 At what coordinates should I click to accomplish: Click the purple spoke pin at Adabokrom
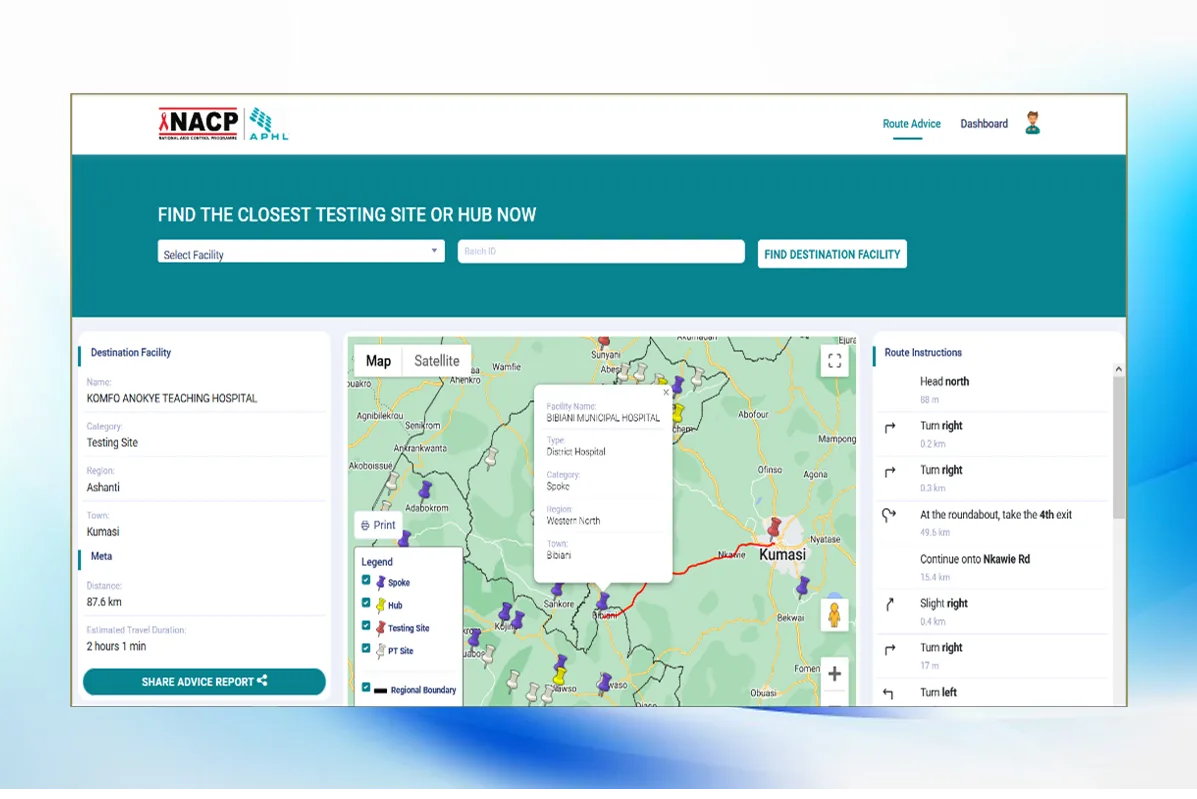point(425,489)
